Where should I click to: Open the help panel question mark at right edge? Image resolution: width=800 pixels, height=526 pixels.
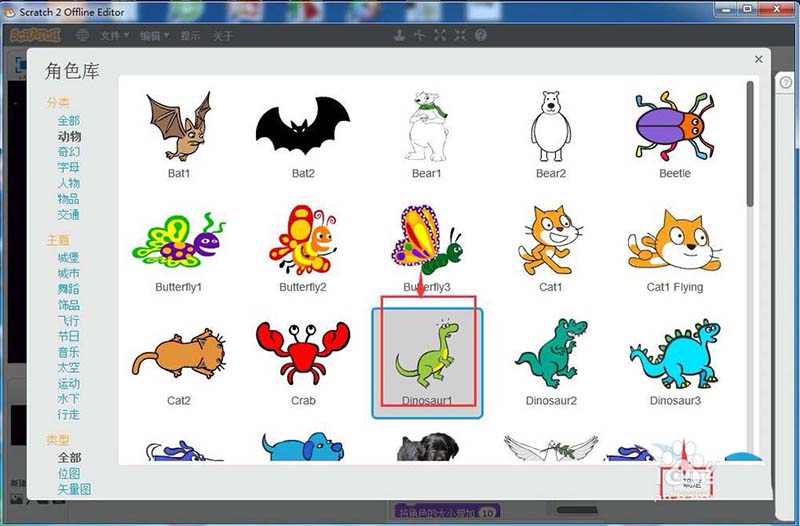coord(786,82)
